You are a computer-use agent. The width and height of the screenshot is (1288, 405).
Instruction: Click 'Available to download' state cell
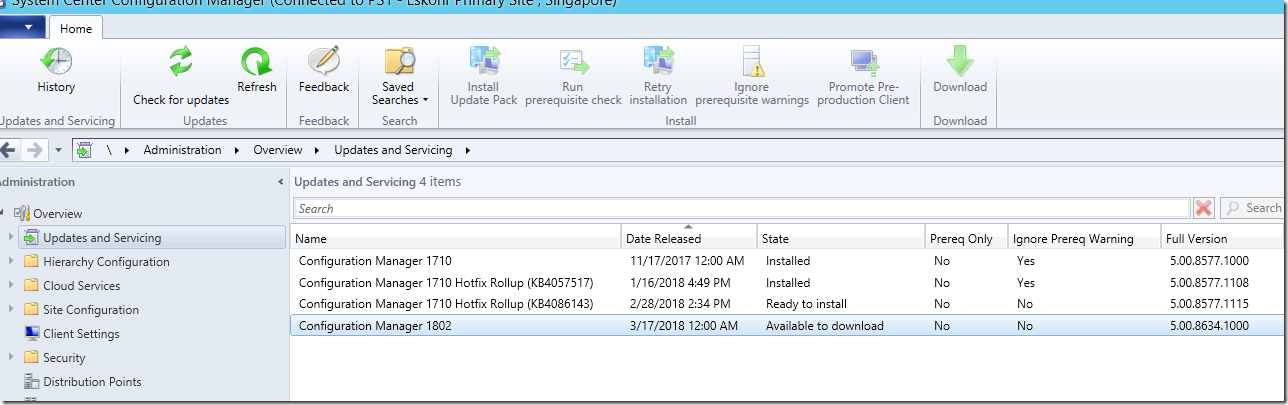[x=825, y=326]
